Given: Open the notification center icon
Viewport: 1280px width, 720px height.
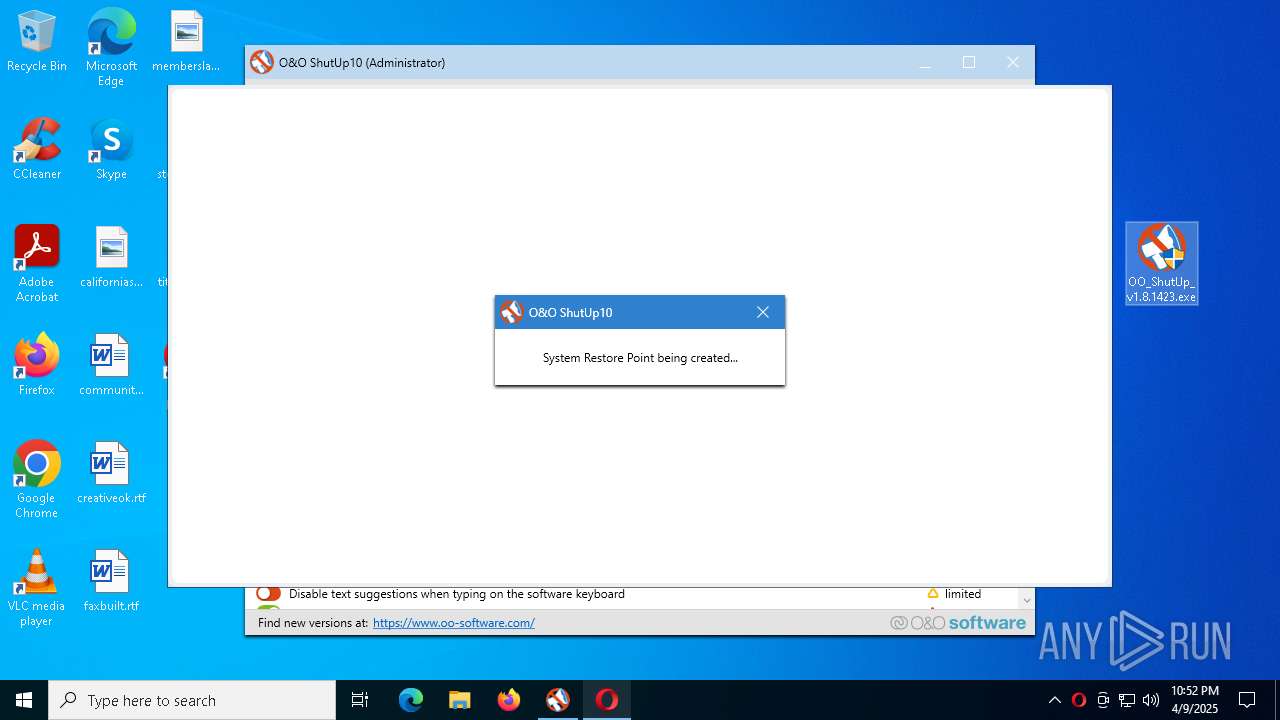Looking at the screenshot, I should 1247,700.
